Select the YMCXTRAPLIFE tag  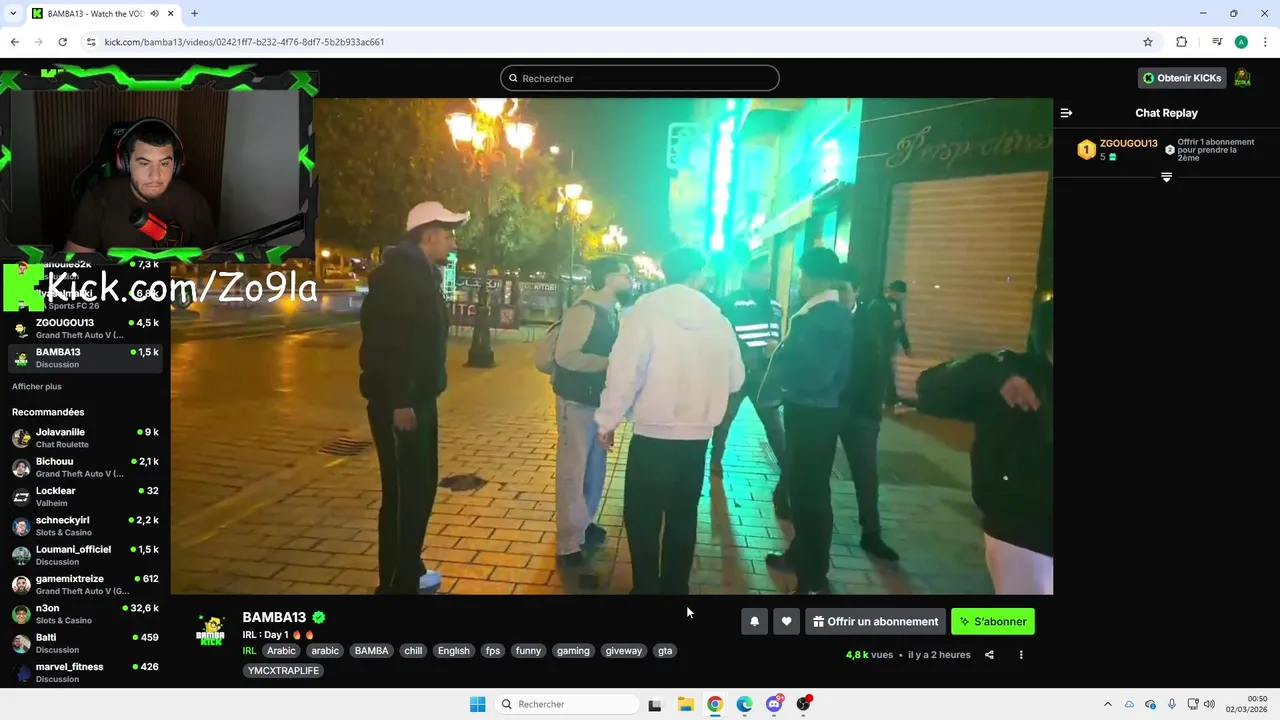pyautogui.click(x=283, y=671)
